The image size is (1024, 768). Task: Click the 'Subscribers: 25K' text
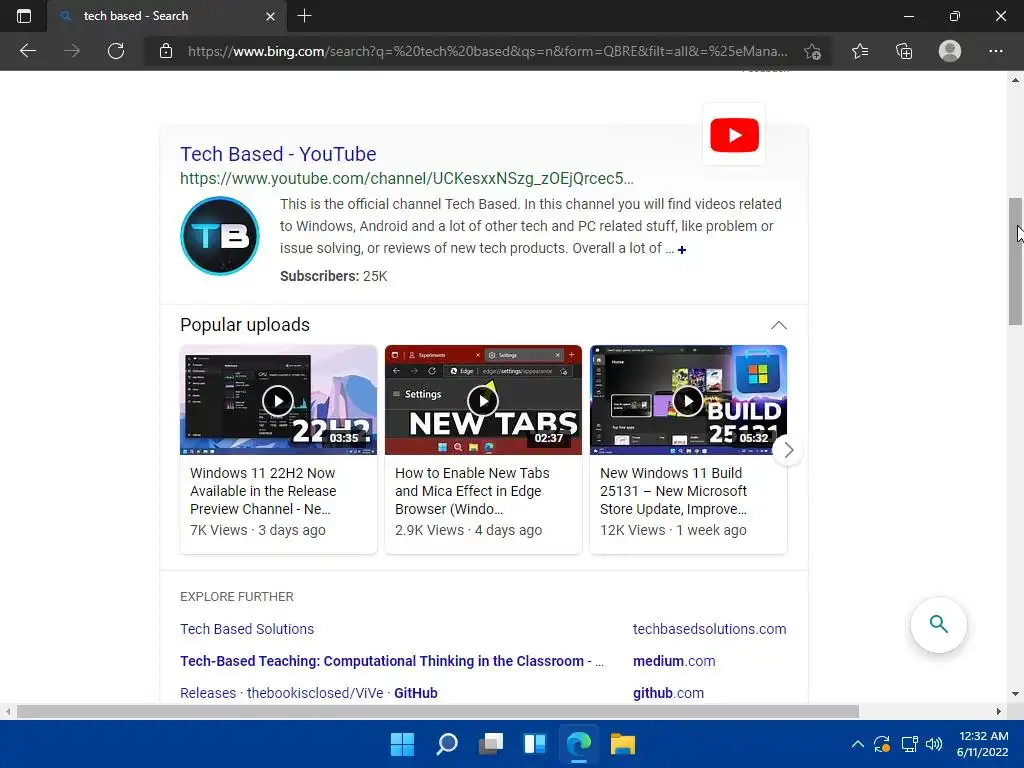(x=334, y=276)
